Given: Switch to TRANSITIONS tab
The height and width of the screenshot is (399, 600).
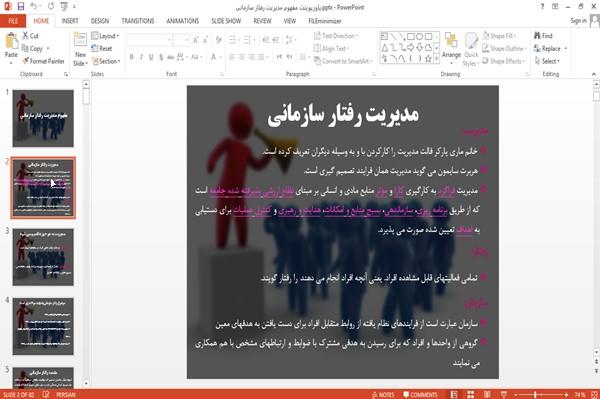Looking at the screenshot, I should (138, 21).
